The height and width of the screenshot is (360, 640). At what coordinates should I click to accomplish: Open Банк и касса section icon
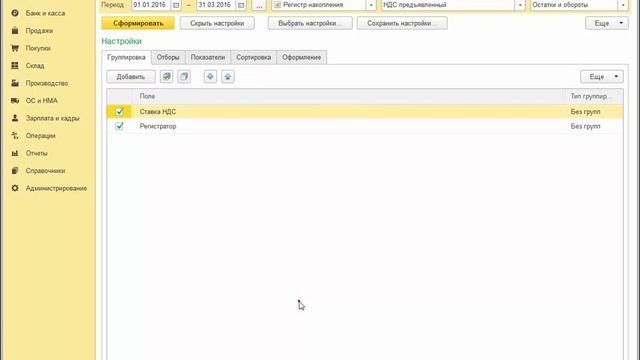pyautogui.click(x=15, y=13)
